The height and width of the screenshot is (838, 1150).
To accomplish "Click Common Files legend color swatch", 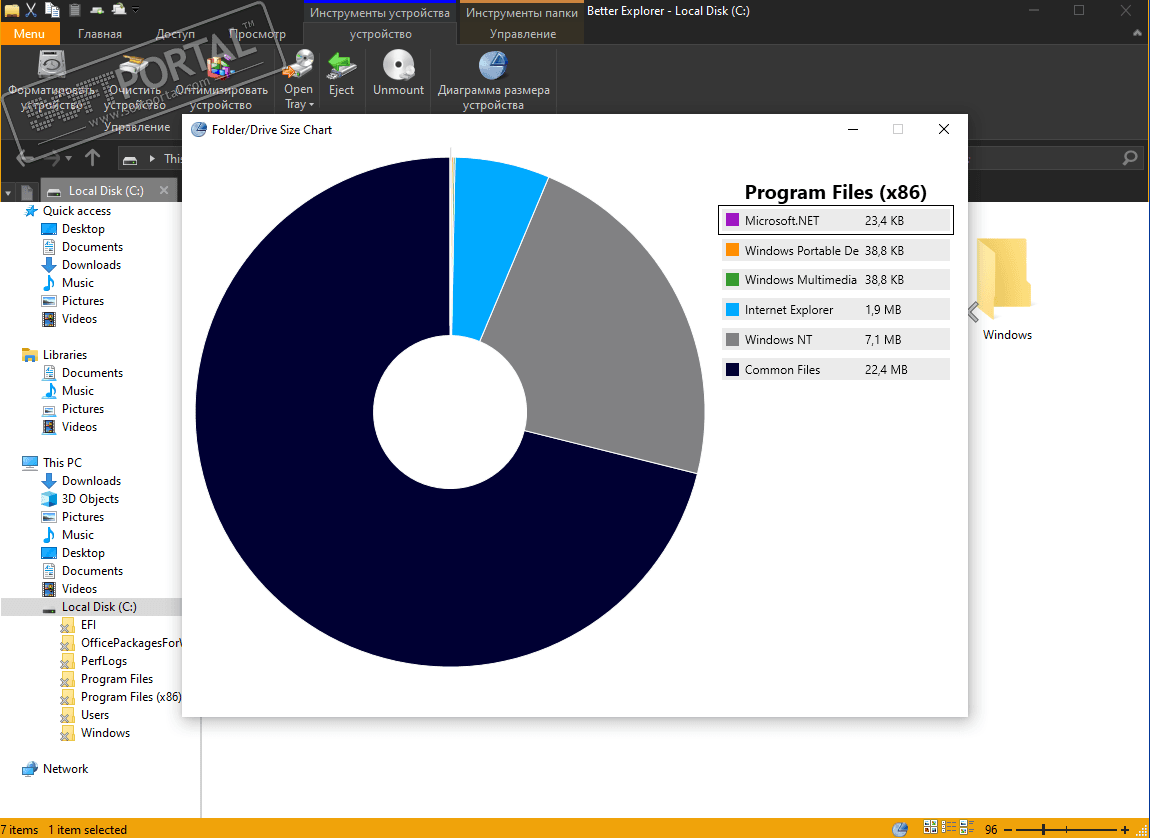I will [732, 370].
